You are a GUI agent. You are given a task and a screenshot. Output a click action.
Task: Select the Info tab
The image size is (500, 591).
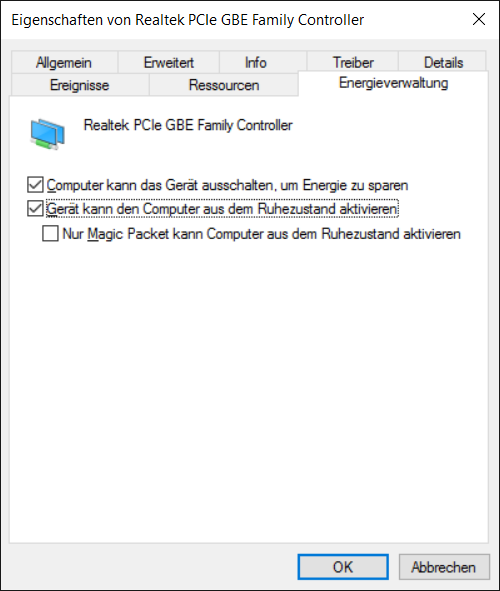click(x=255, y=63)
